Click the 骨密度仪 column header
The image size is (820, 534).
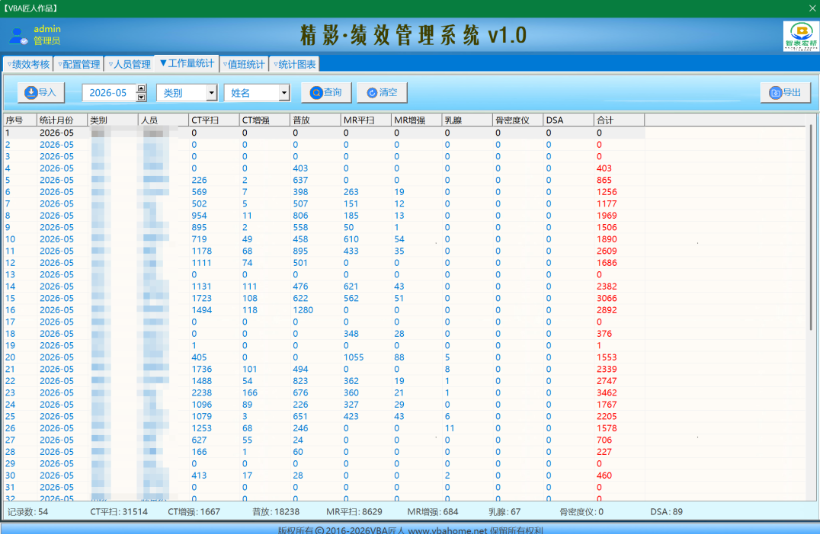click(518, 120)
